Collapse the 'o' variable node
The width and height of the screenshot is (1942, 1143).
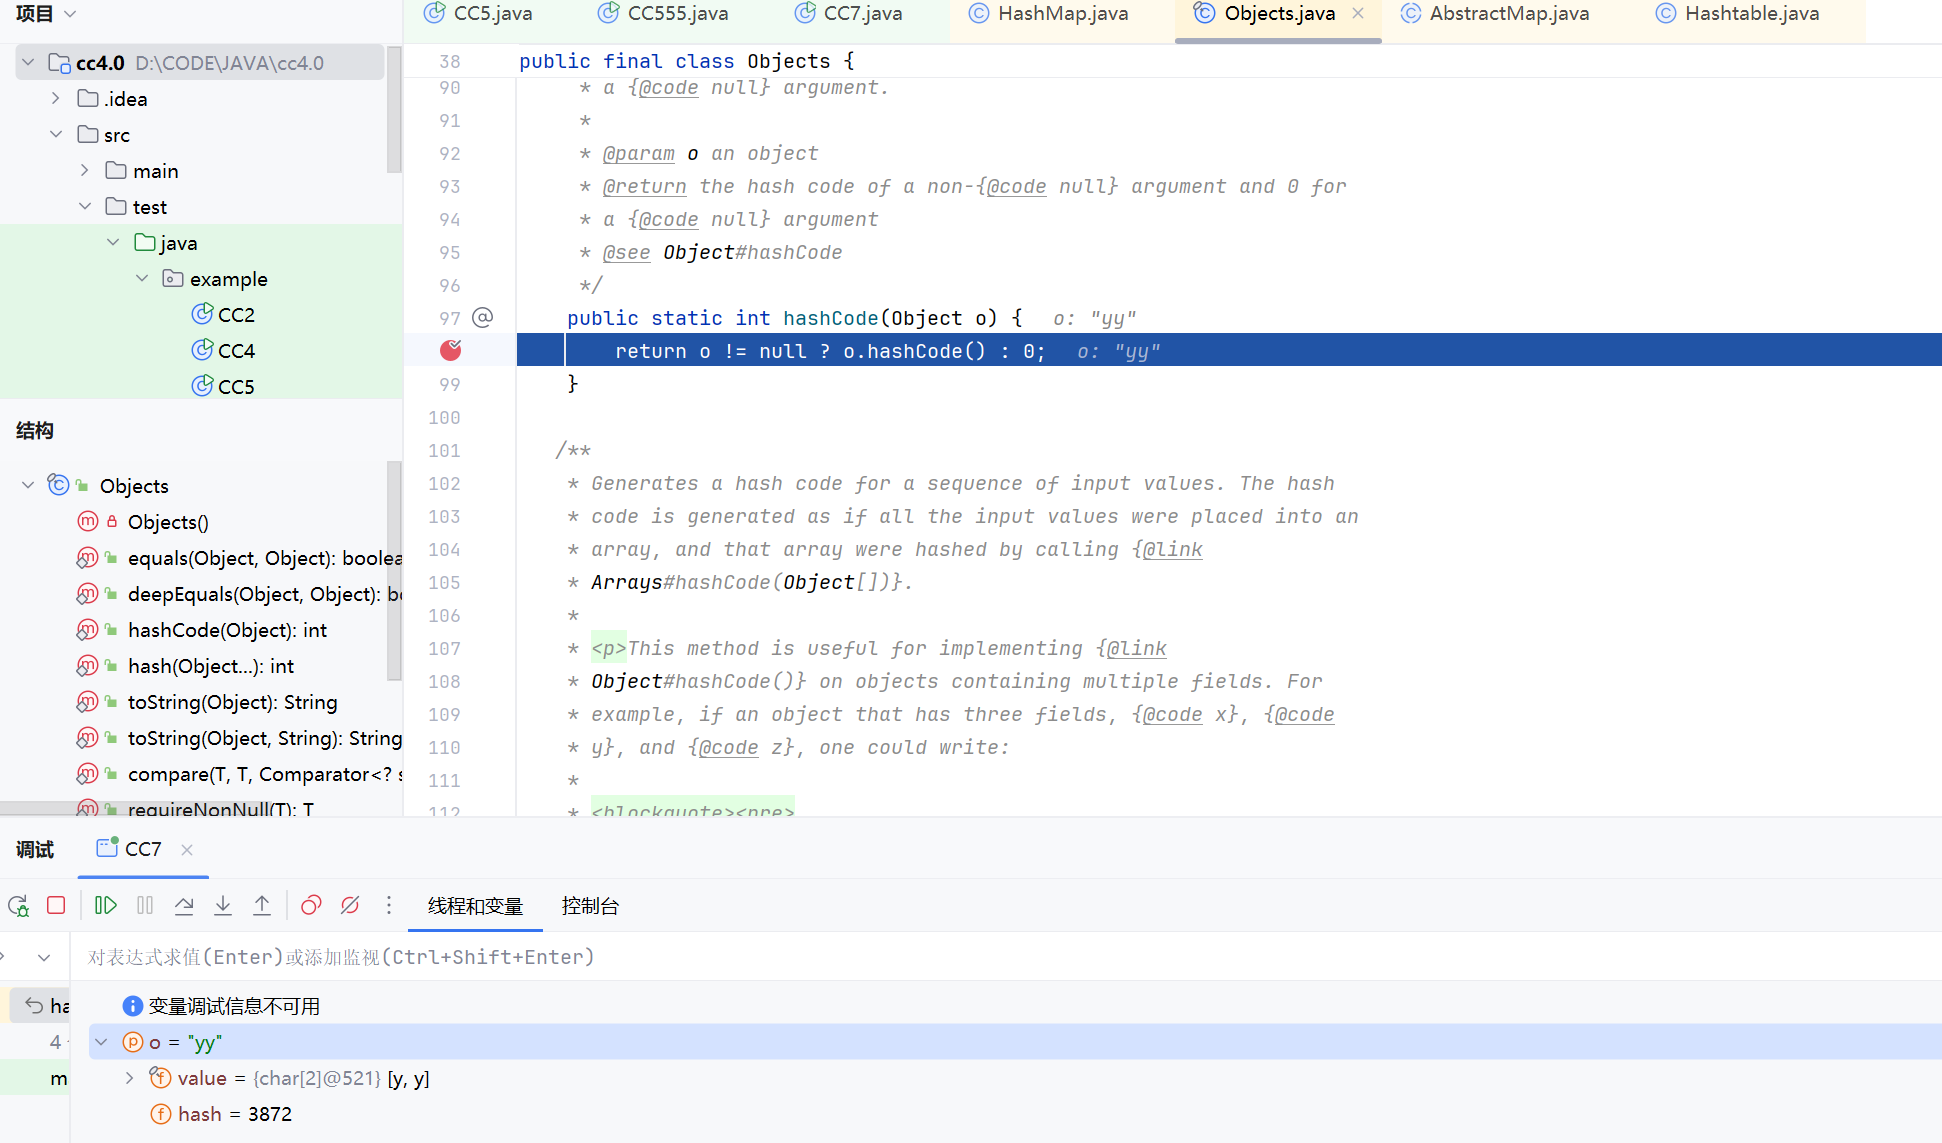[x=101, y=1042]
